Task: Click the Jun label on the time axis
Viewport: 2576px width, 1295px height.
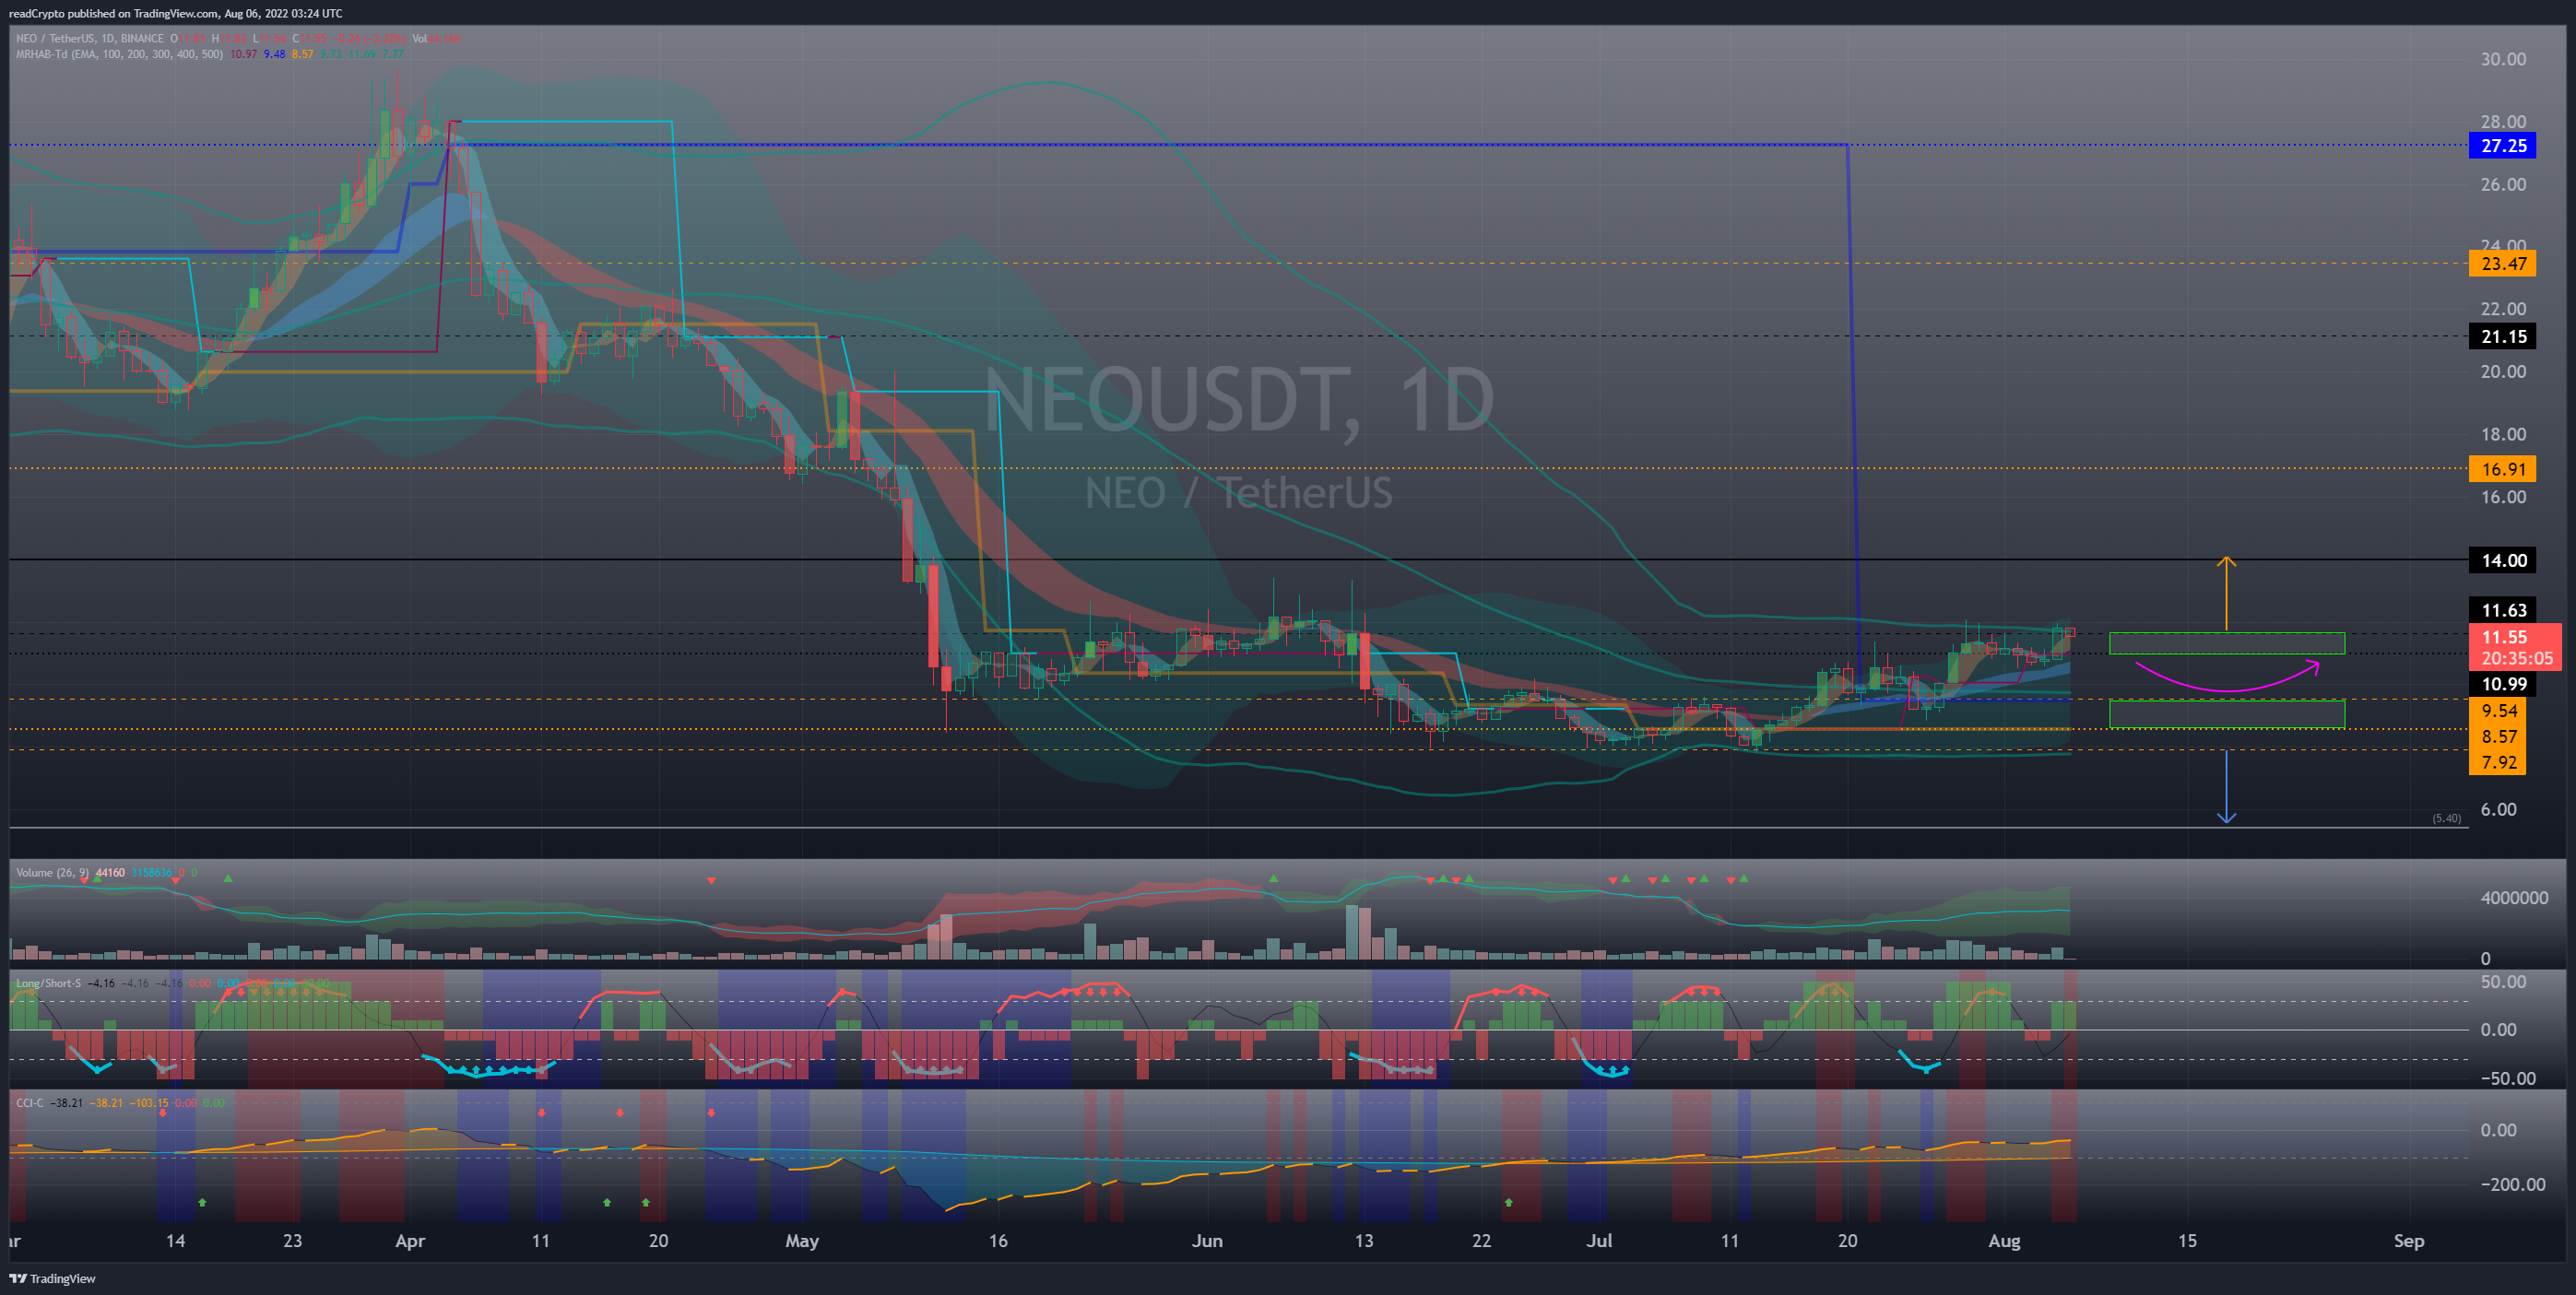Action: pos(1207,1241)
